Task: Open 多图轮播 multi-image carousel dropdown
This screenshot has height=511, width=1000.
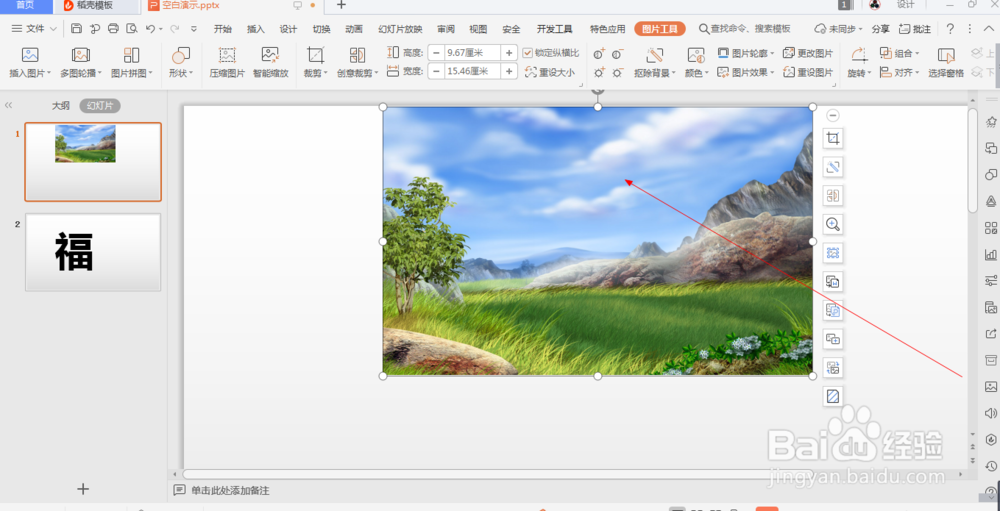Action: coord(81,63)
